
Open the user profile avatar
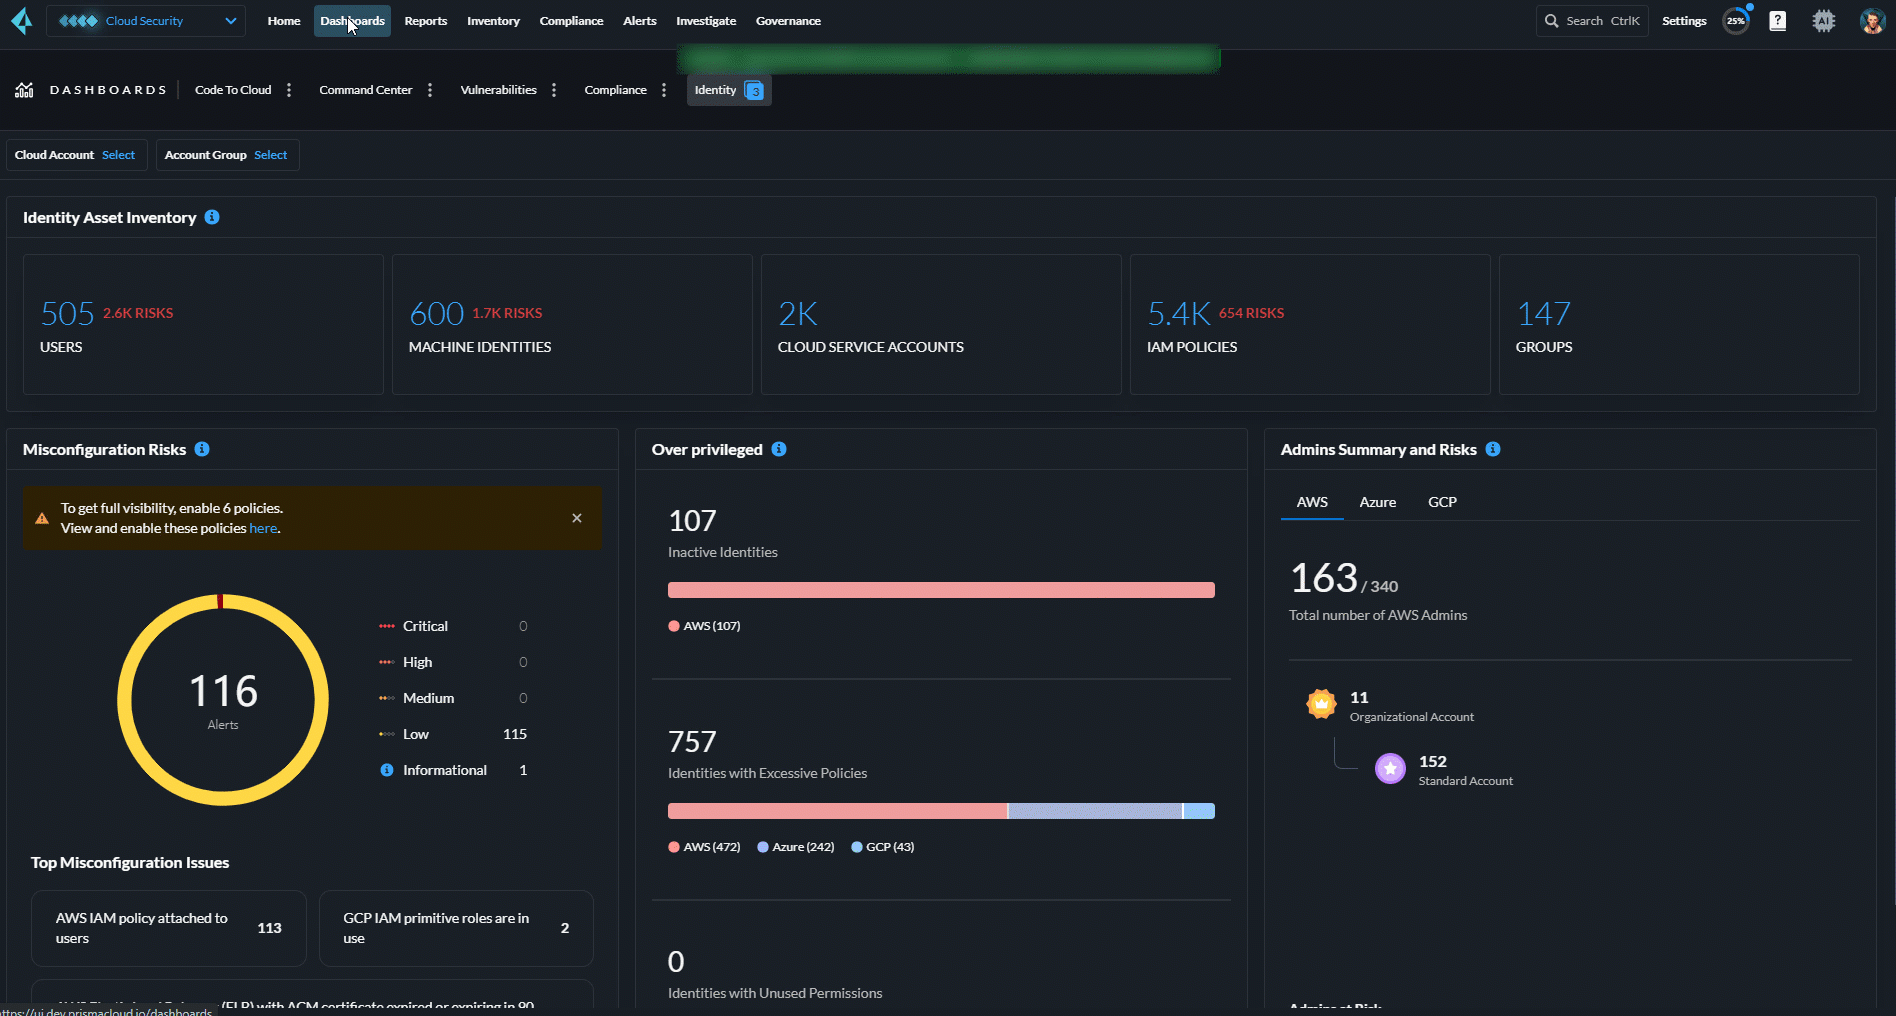1872,21
